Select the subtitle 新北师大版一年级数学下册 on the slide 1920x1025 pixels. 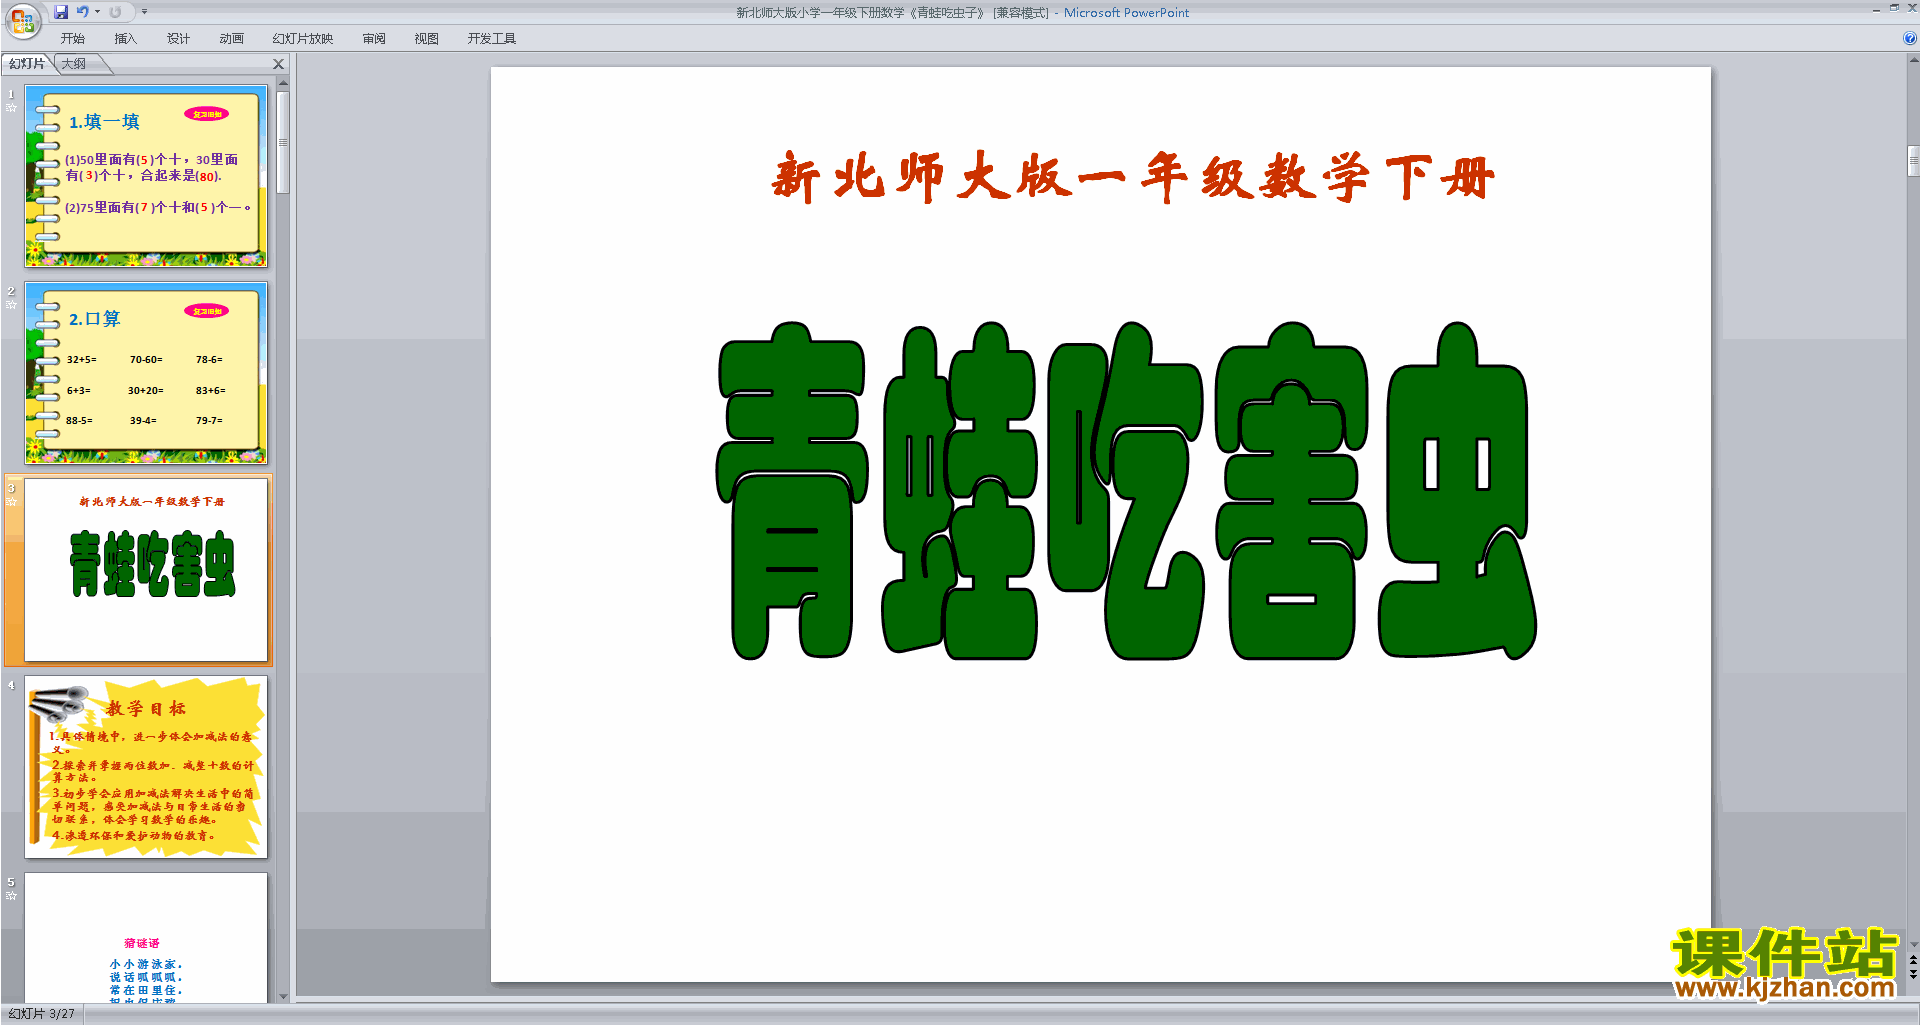(1133, 178)
